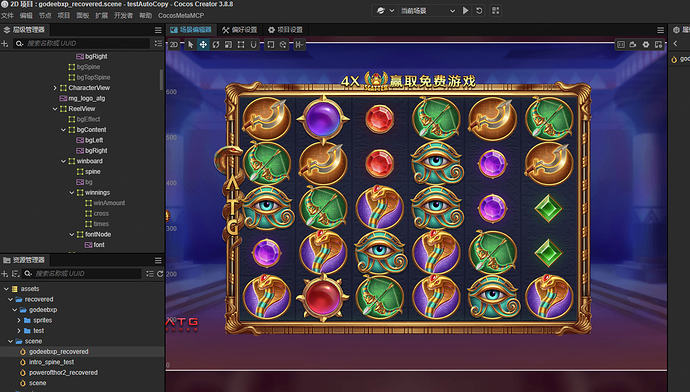690x392 pixels.
Task: Open the asset sort options icon
Action: (15, 274)
